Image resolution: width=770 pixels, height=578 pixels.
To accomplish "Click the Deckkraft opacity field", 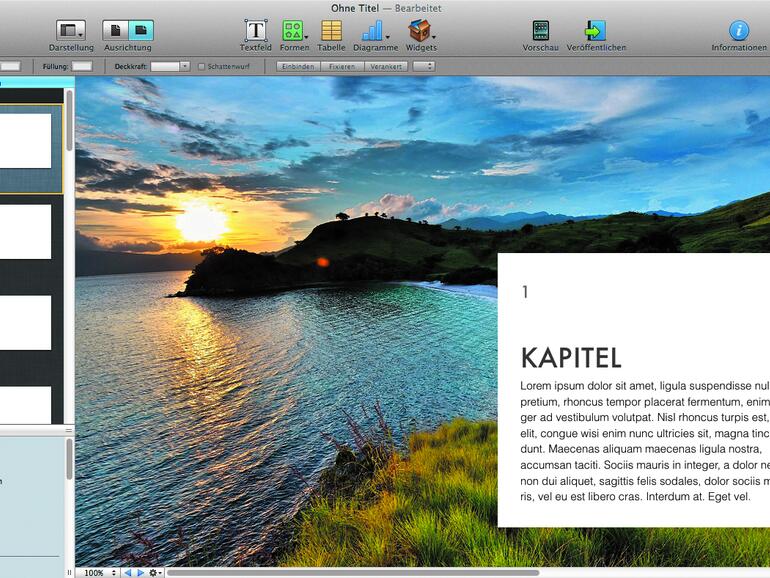I will click(165, 66).
